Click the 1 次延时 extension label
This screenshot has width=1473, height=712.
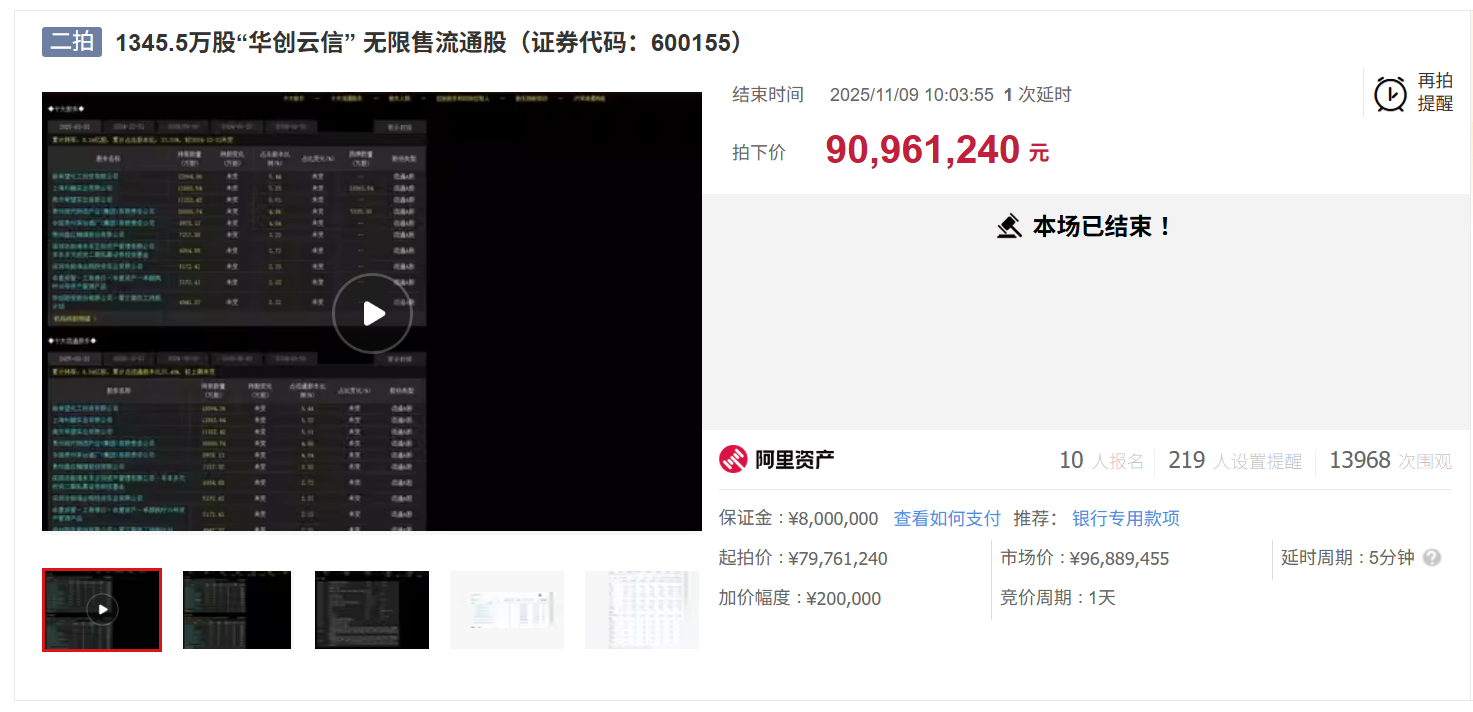click(1037, 95)
